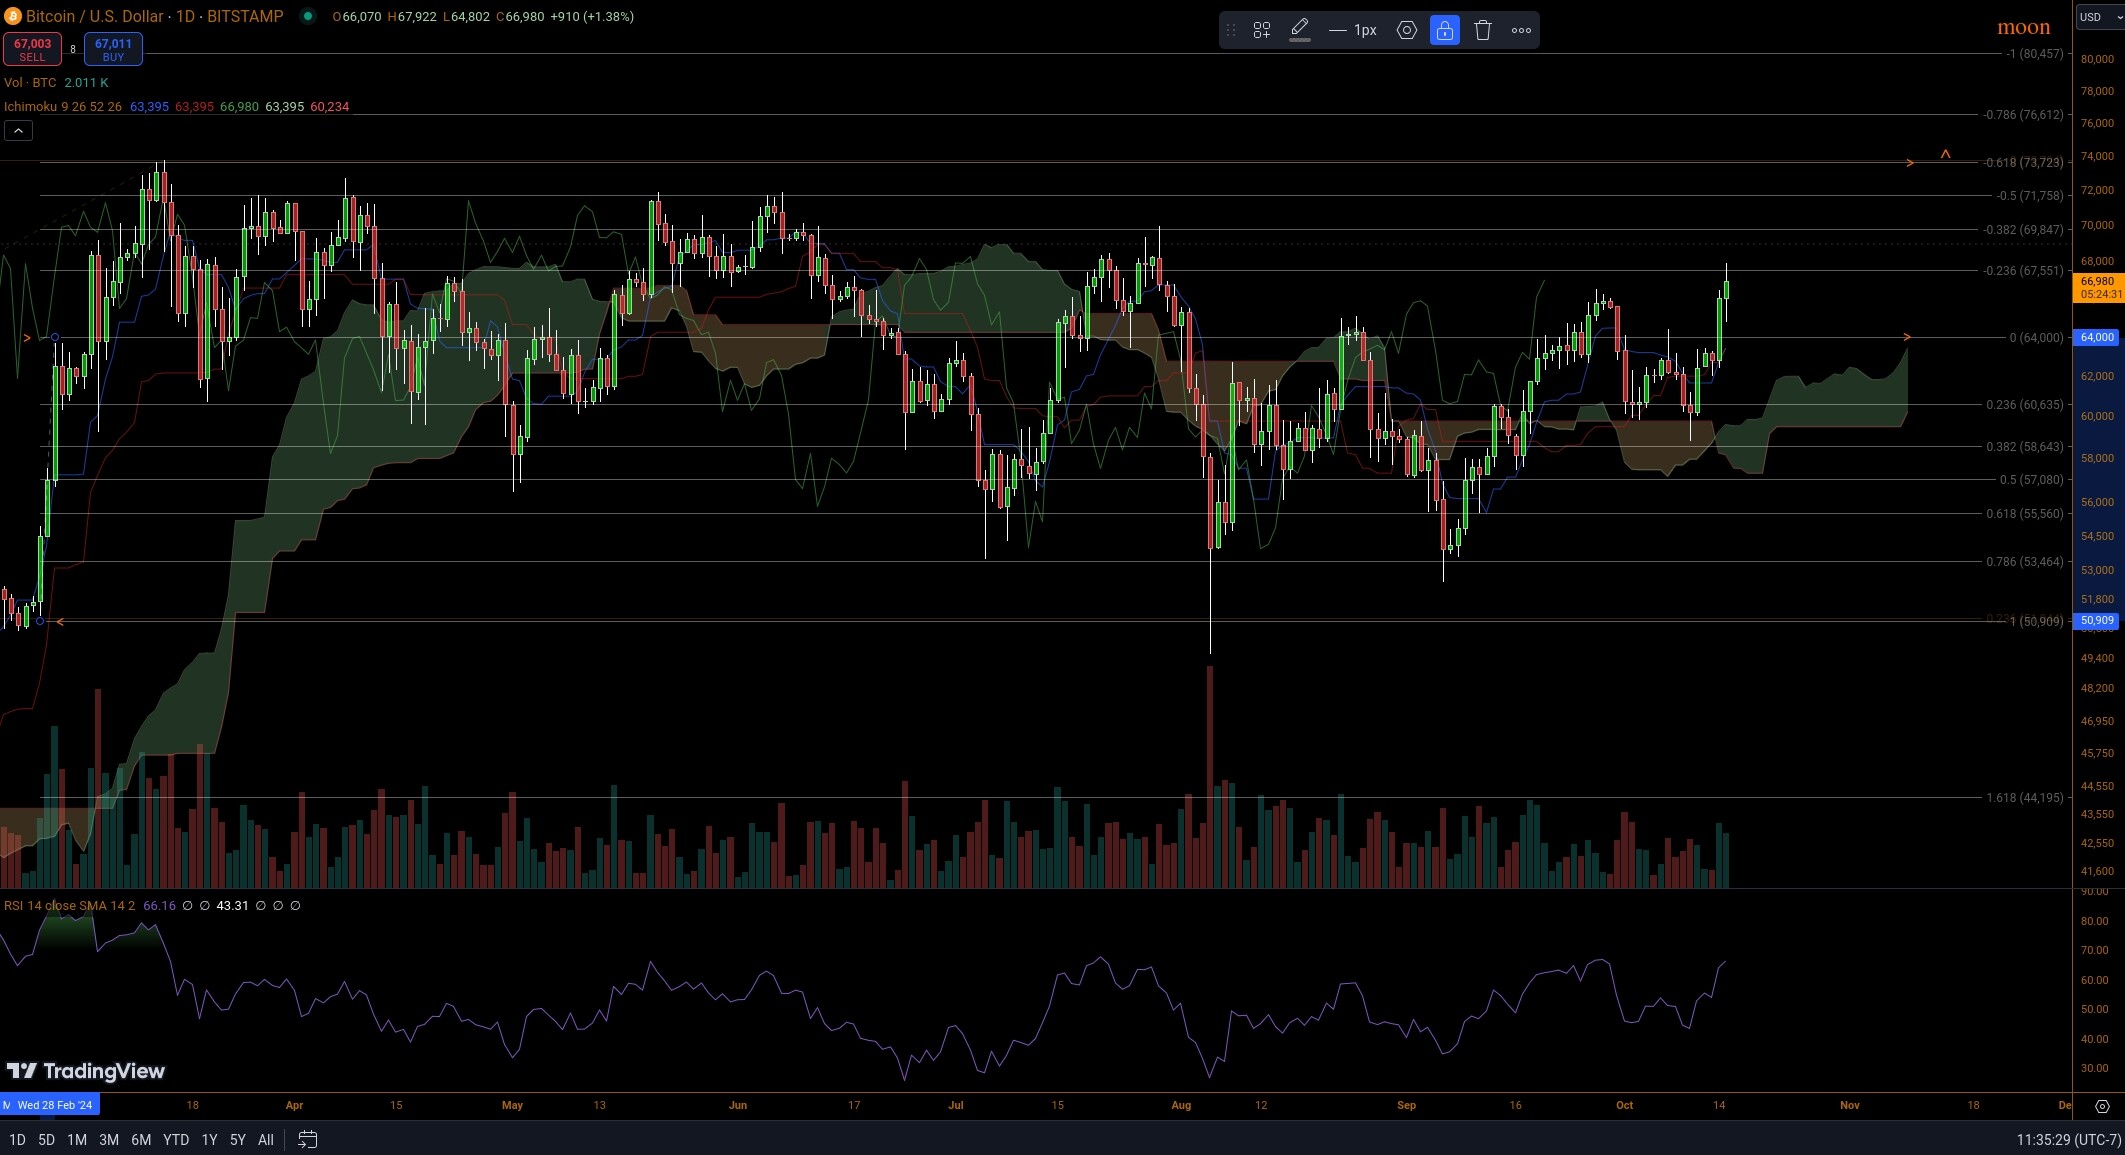Viewport: 2125px width, 1155px height.
Task: Click the moon text annotation
Action: [x=2024, y=27]
